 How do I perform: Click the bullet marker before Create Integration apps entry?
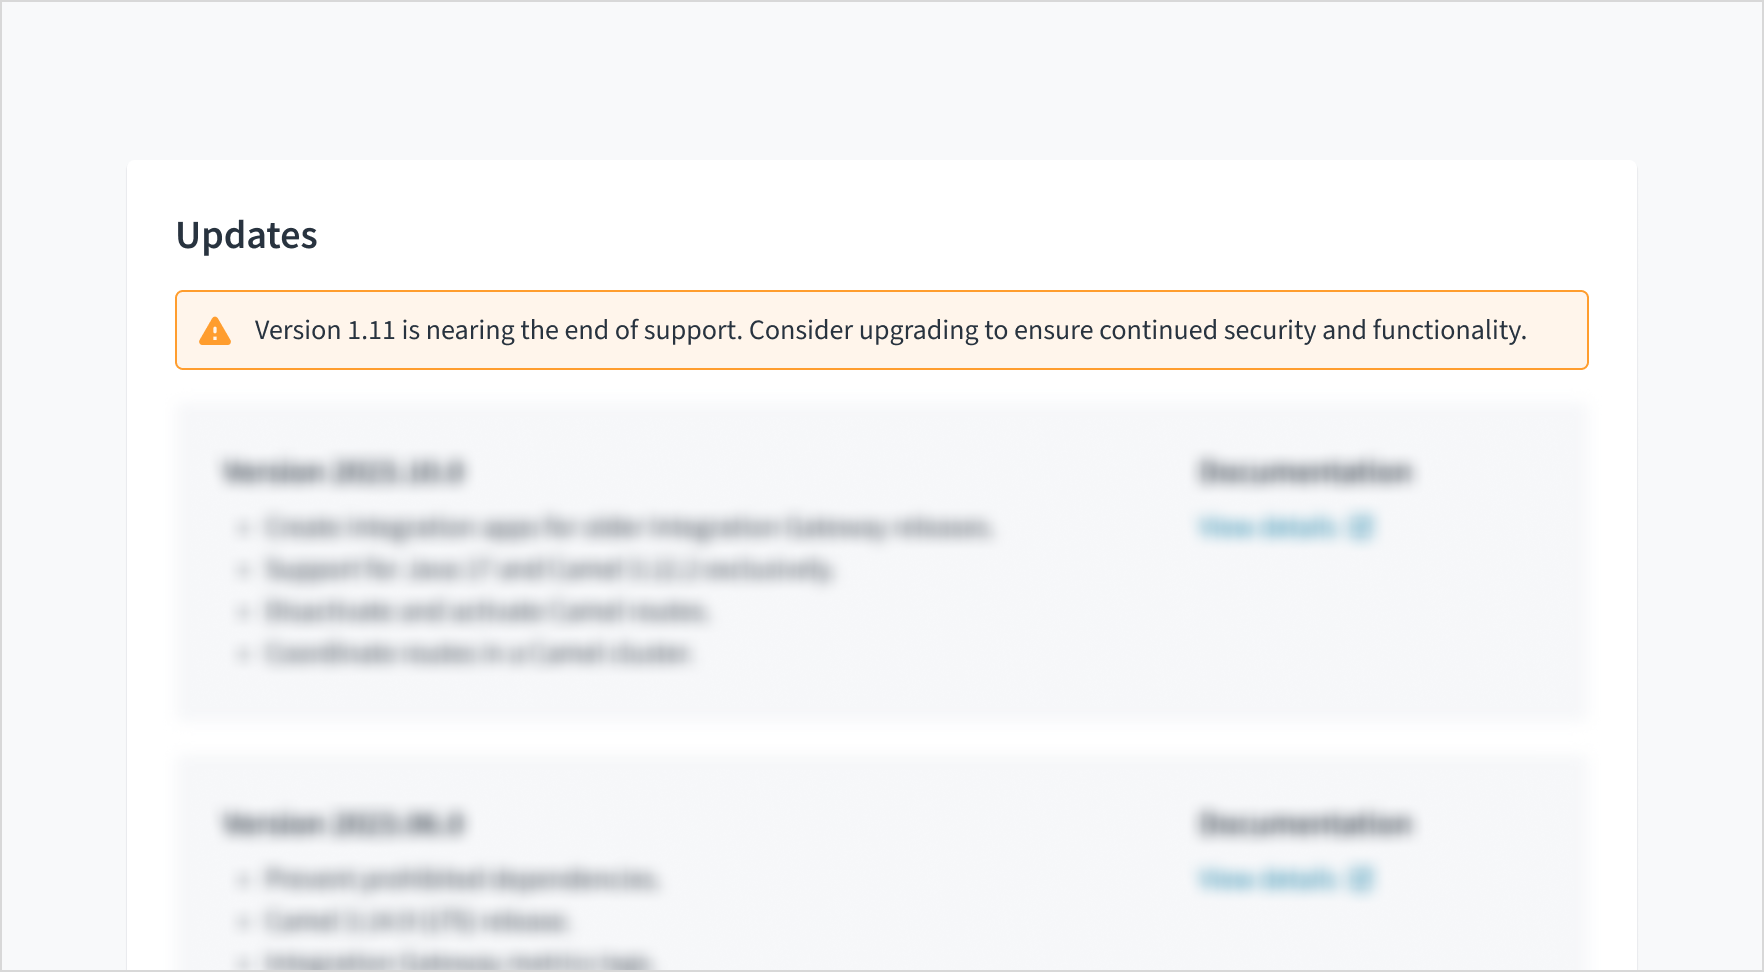coord(243,527)
